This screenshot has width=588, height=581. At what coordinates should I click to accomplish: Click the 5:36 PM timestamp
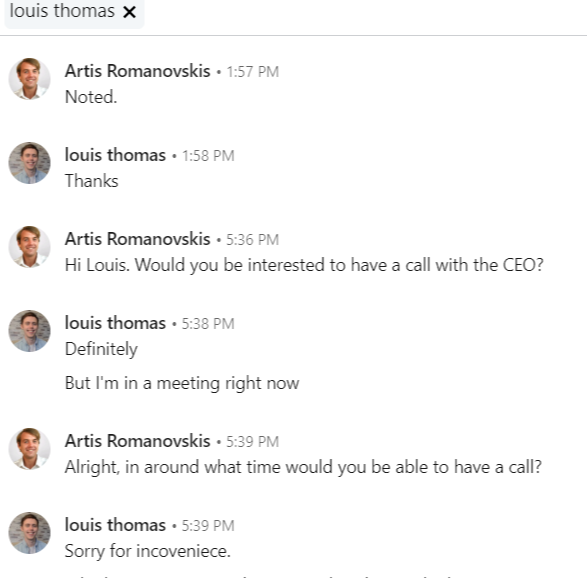[252, 240]
